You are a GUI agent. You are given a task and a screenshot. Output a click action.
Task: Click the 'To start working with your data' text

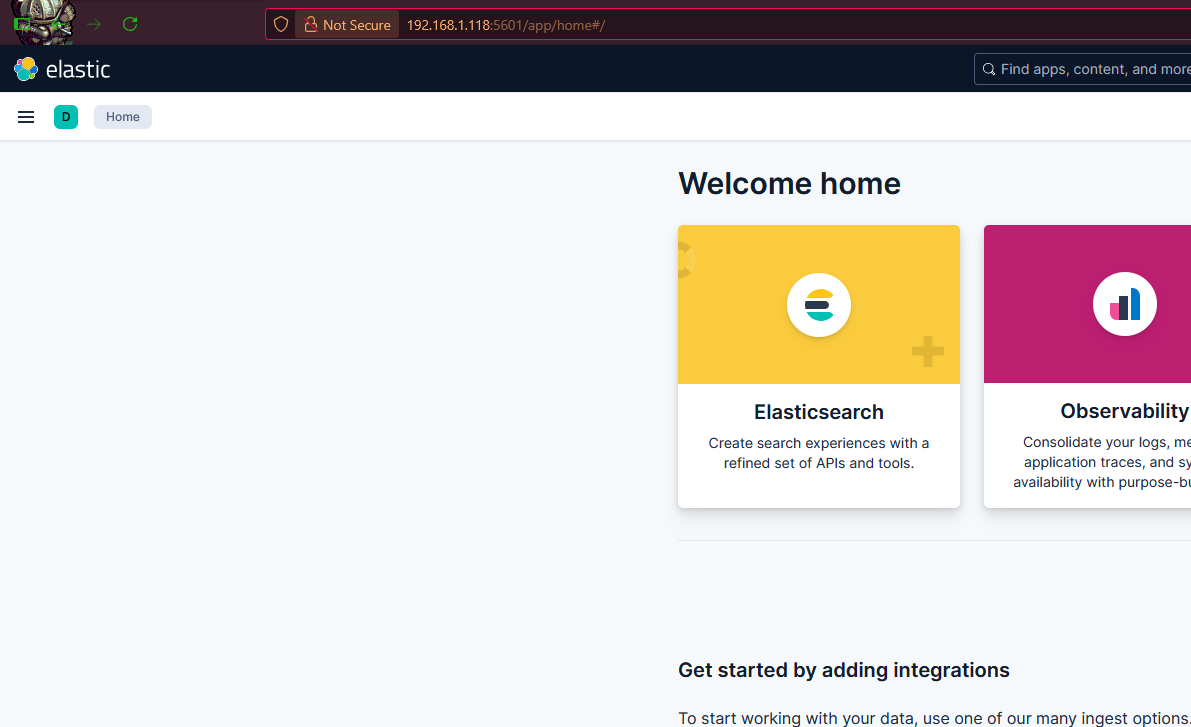pos(934,718)
